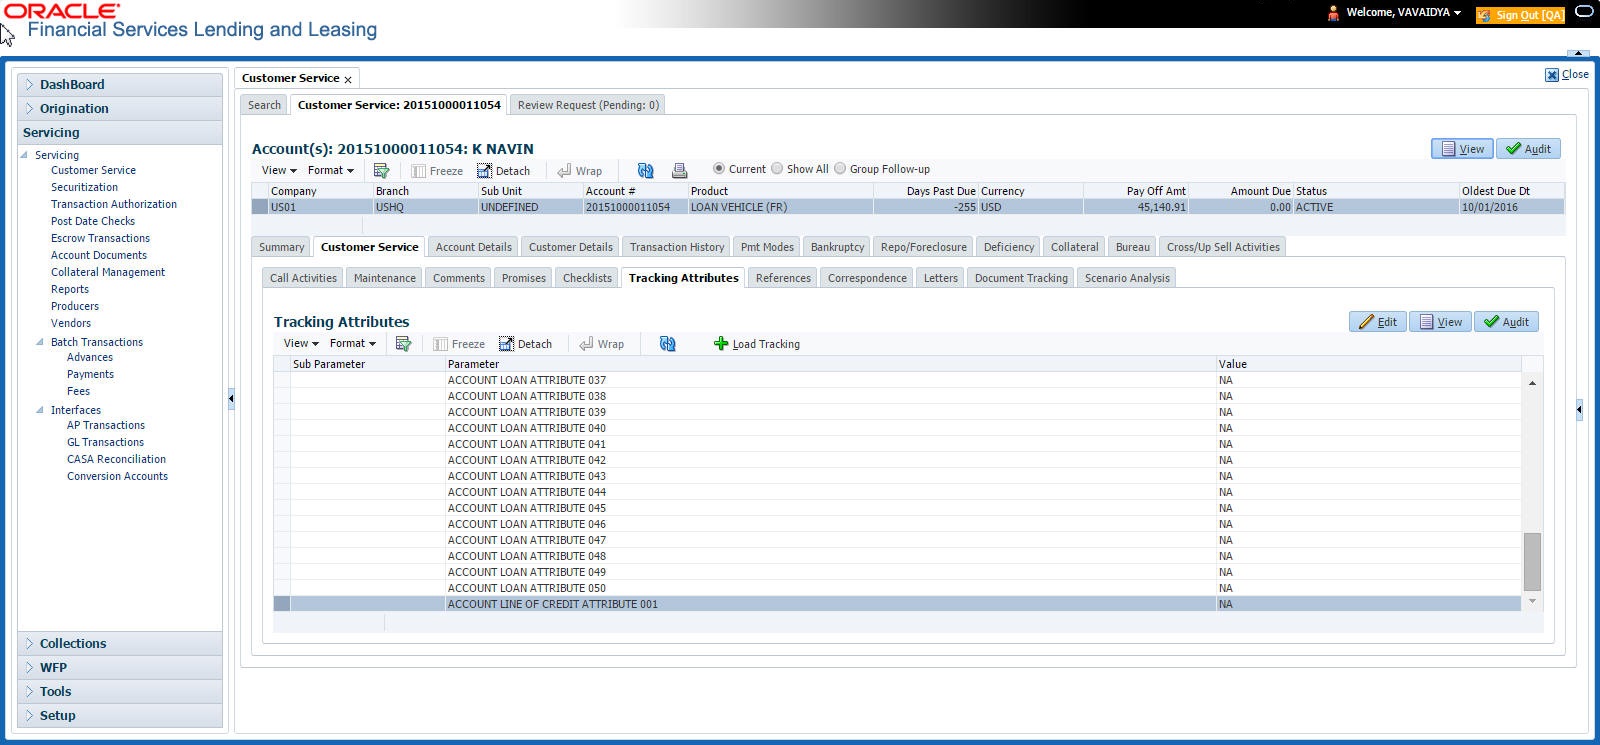1600x745 pixels.
Task: Collapse the Interfaces tree node
Action: [40, 410]
